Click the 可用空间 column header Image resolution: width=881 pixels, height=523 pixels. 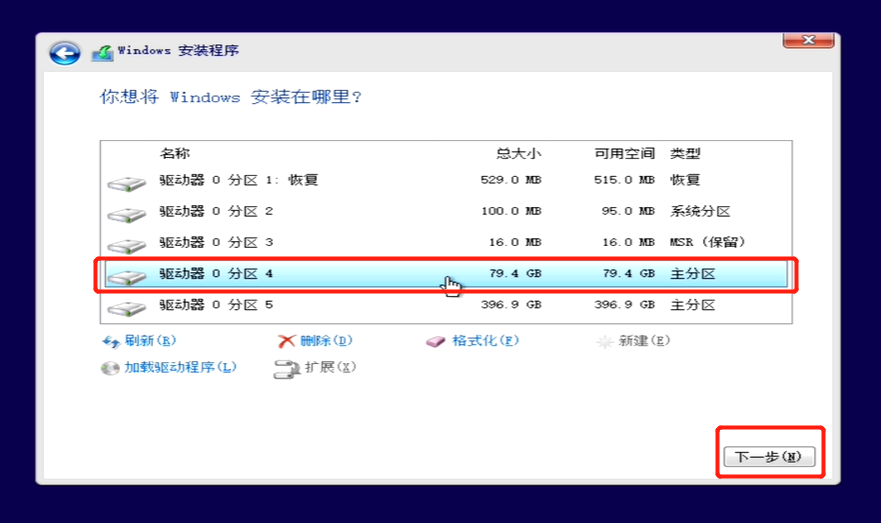625,153
